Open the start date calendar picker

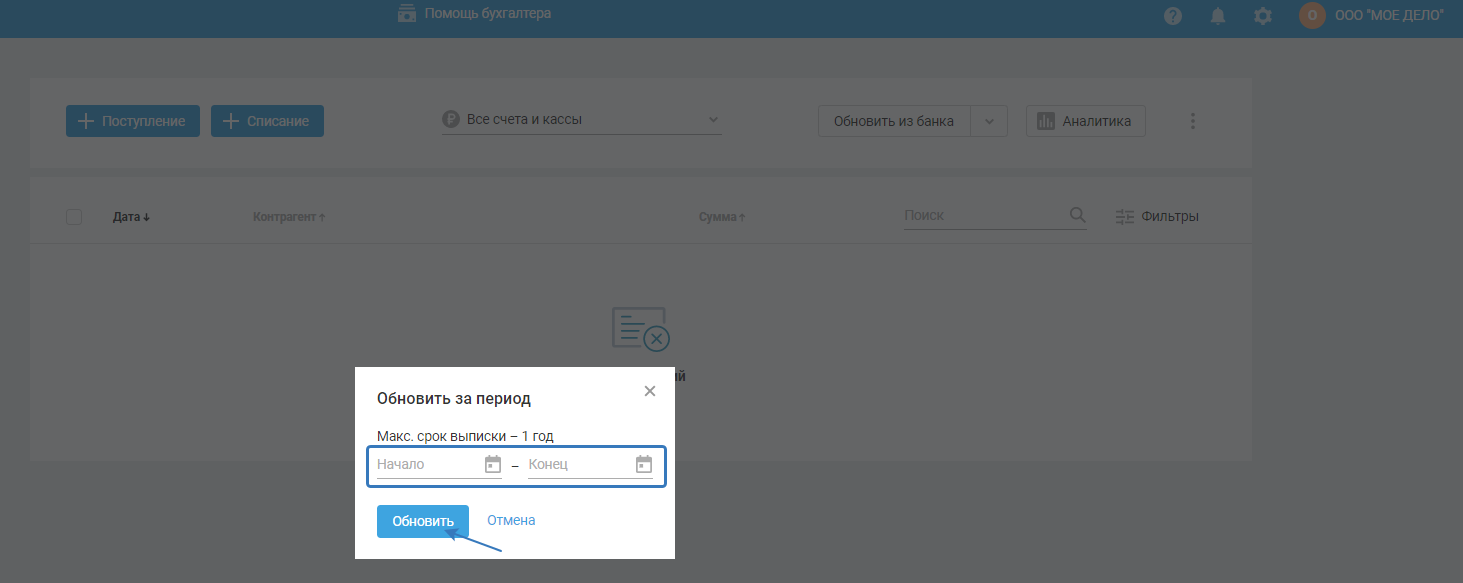[x=492, y=464]
